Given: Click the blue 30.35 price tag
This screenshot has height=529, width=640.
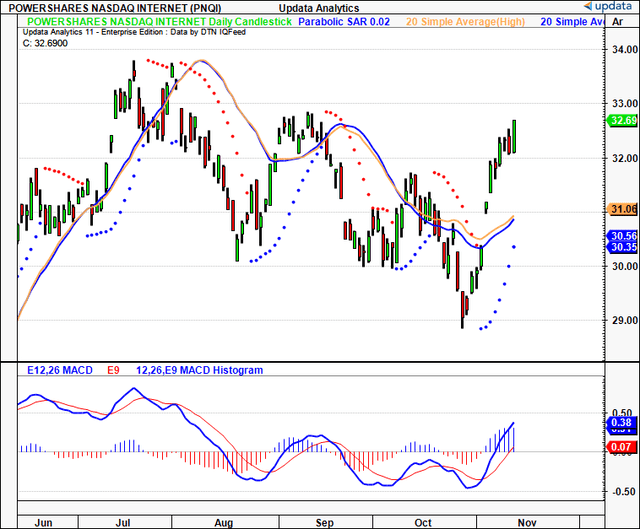Looking at the screenshot, I should click(622, 247).
